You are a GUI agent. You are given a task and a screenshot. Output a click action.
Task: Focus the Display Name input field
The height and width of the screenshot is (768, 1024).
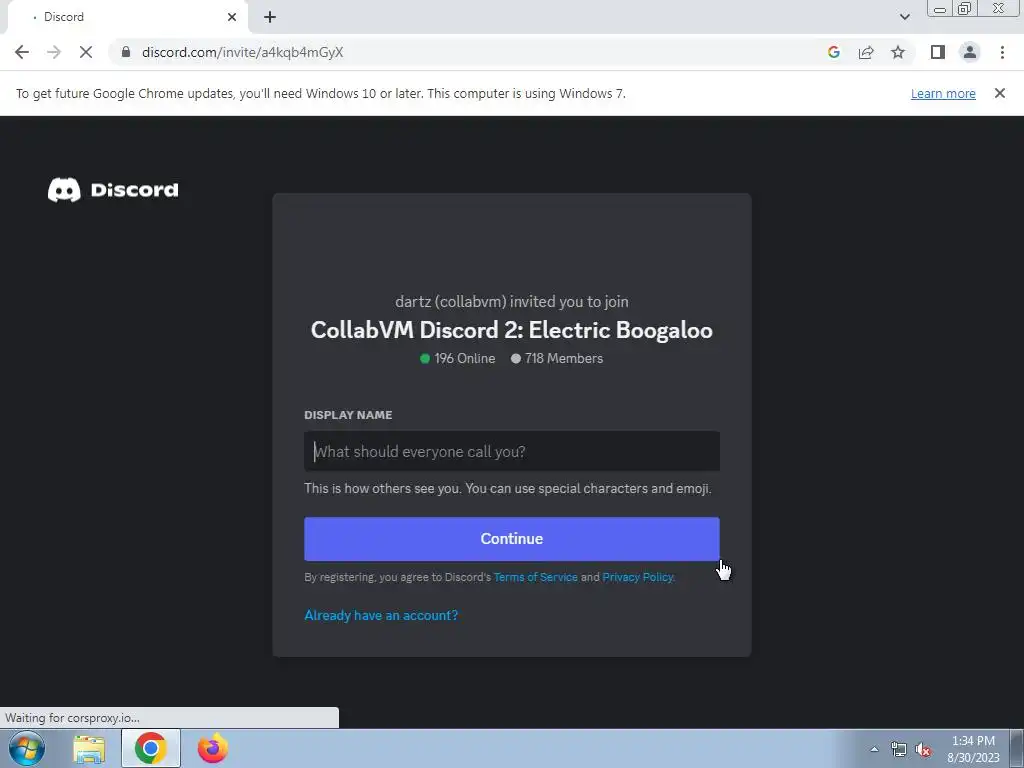point(512,451)
